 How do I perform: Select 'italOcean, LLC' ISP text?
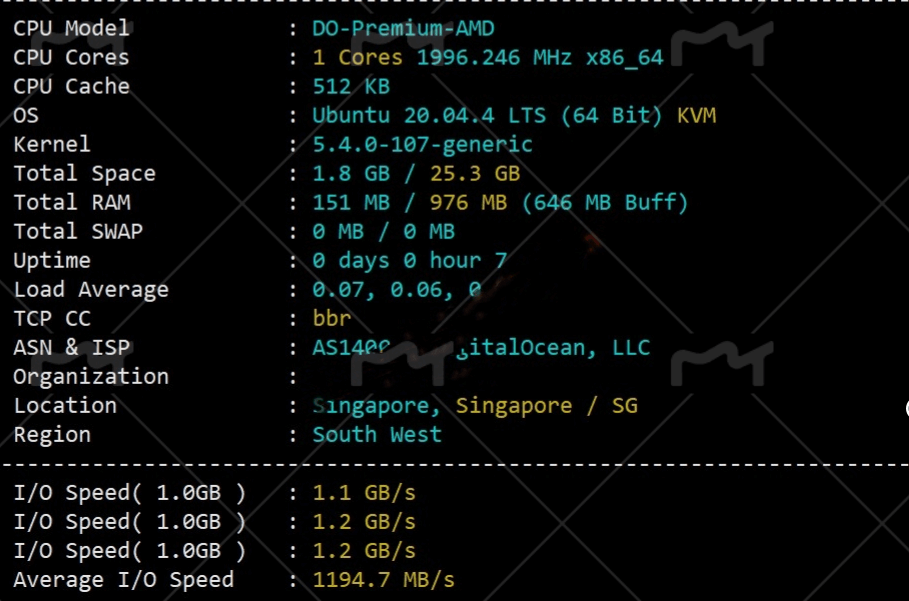(559, 348)
